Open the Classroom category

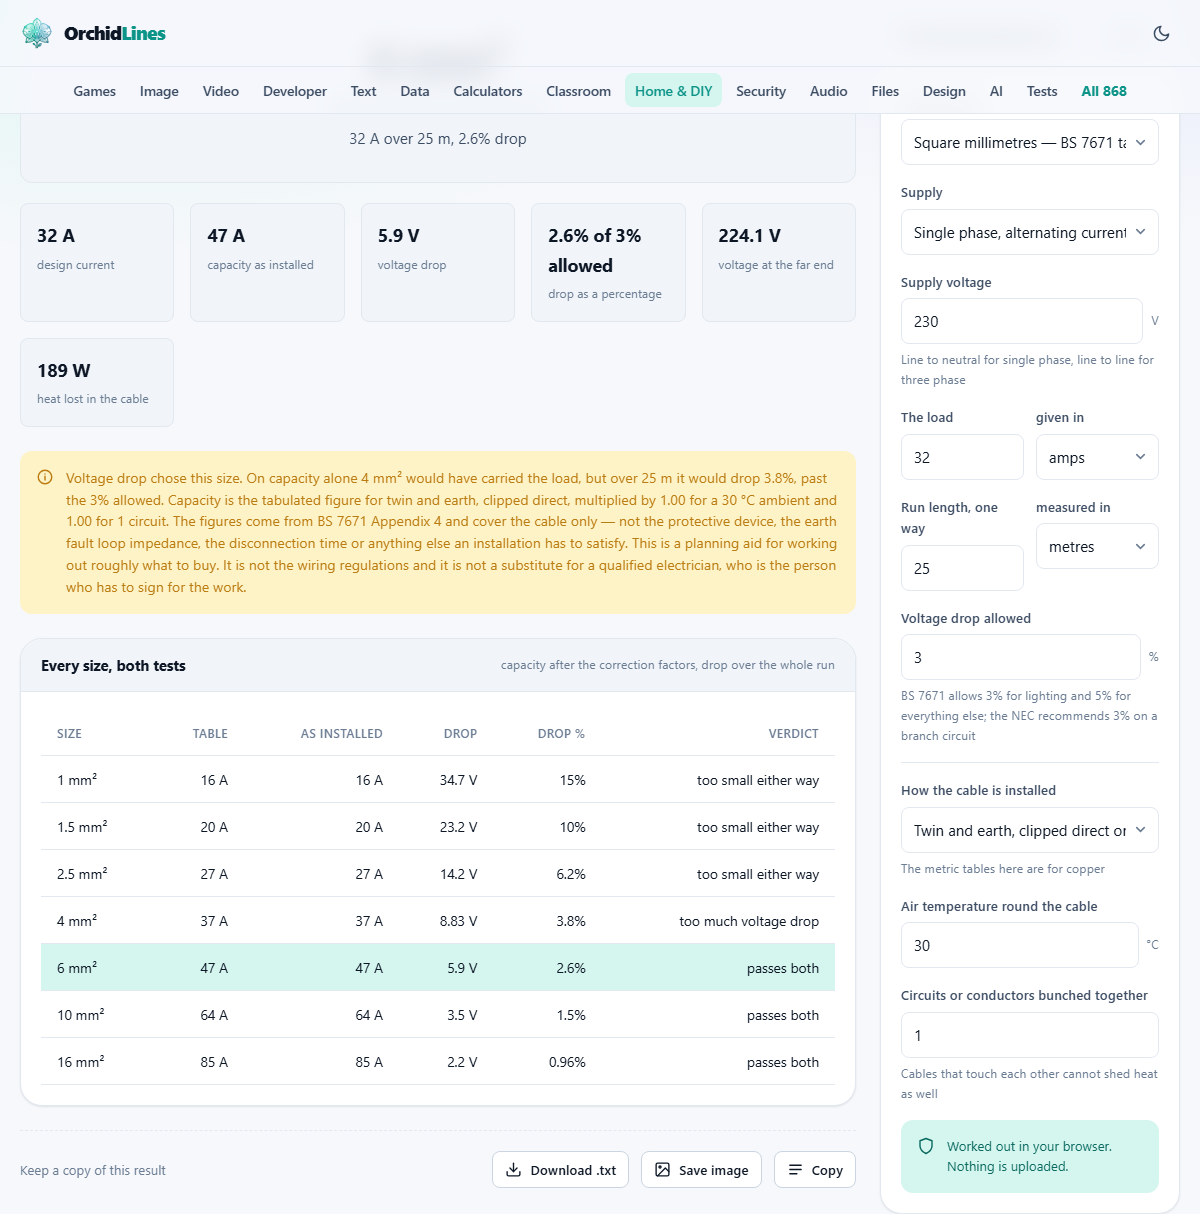(579, 91)
